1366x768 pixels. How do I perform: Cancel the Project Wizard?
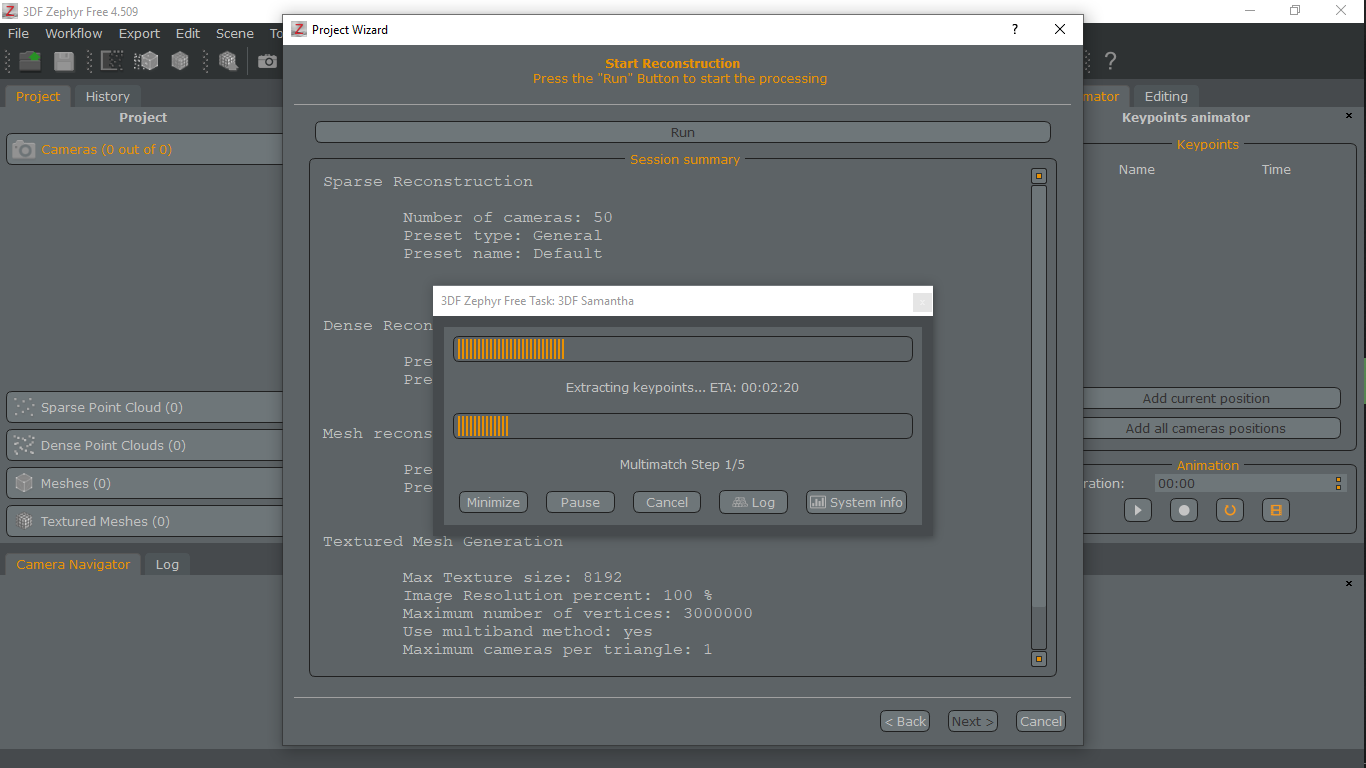[x=1041, y=721]
